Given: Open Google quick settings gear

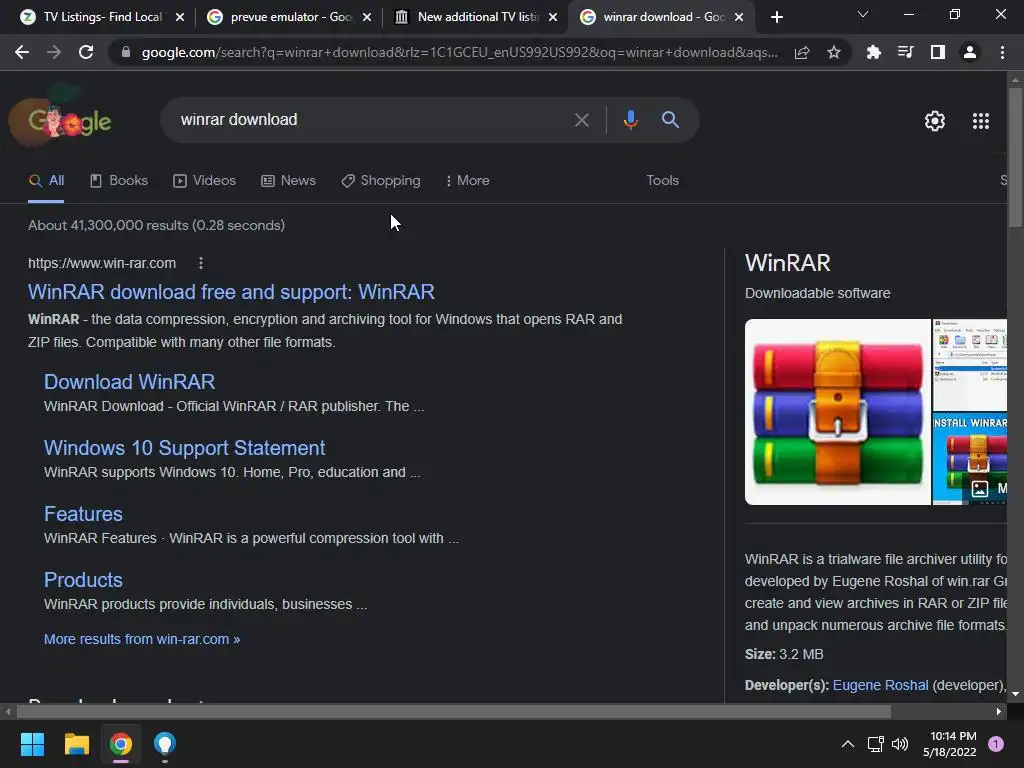Looking at the screenshot, I should click(x=935, y=121).
